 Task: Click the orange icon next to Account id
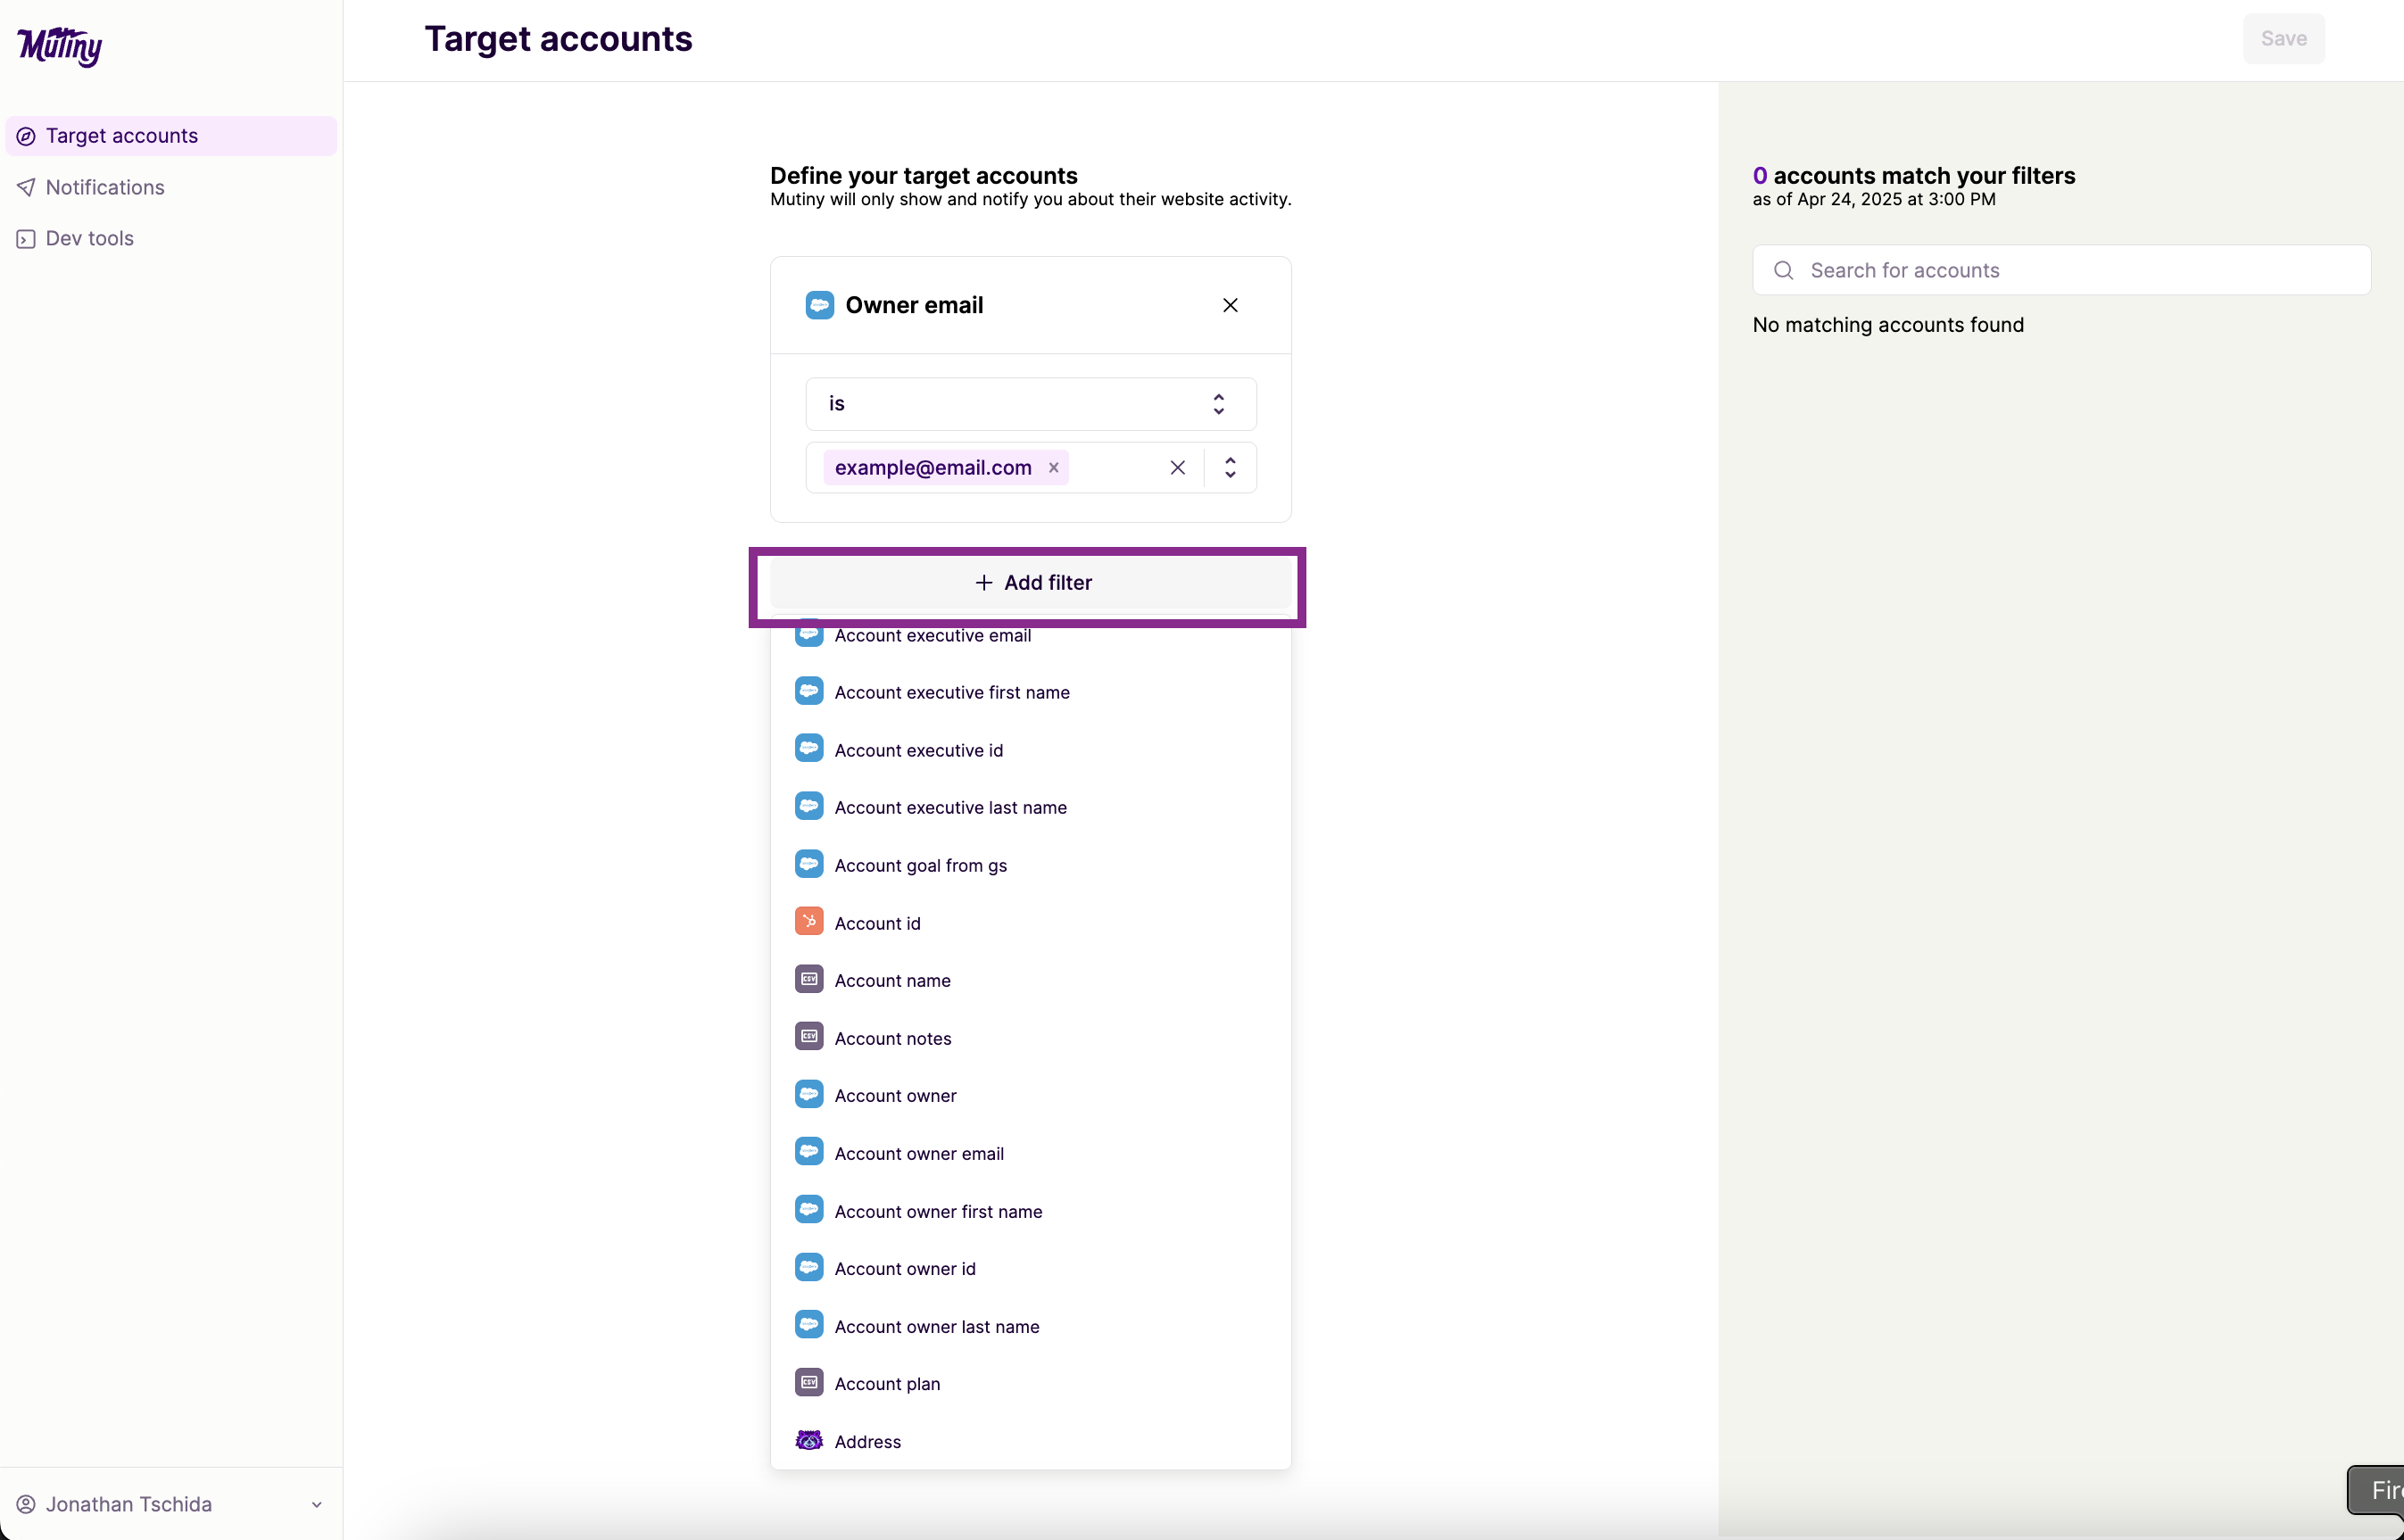tap(809, 921)
